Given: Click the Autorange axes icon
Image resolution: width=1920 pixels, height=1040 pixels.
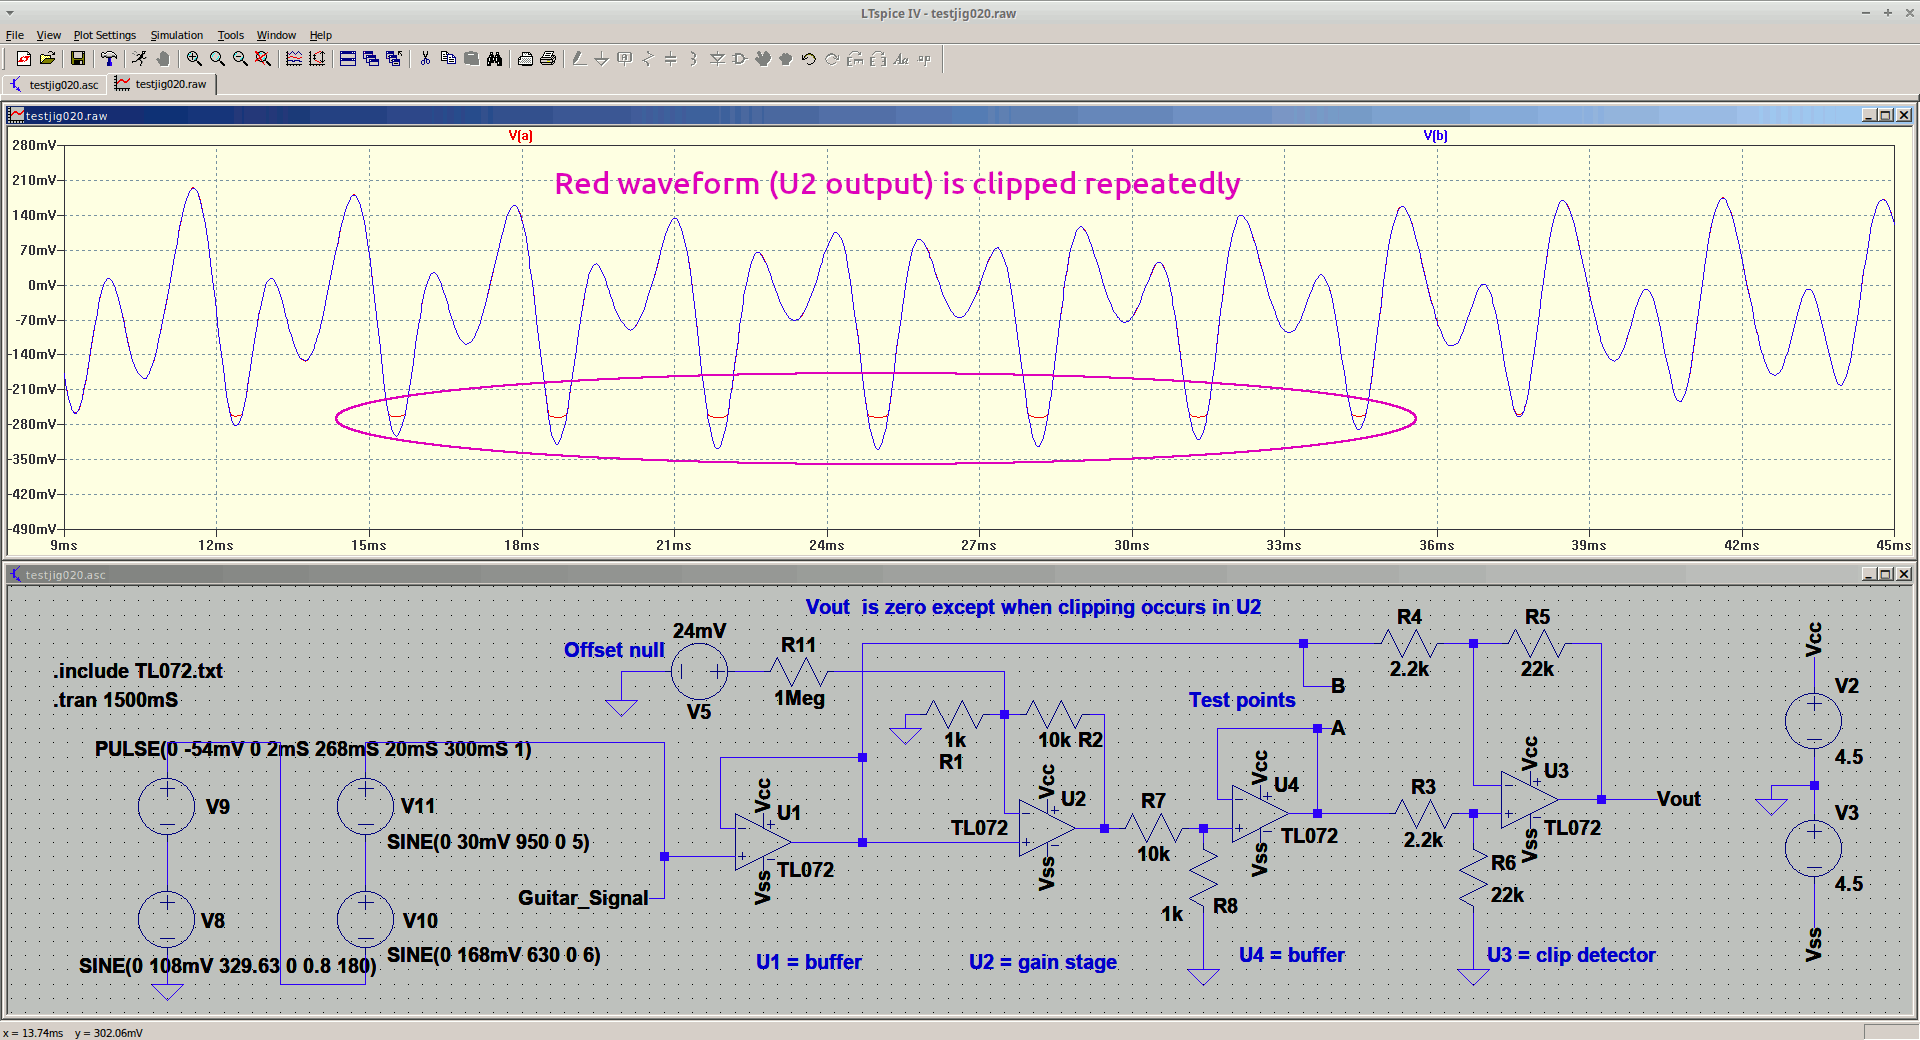Looking at the screenshot, I should click(x=317, y=59).
